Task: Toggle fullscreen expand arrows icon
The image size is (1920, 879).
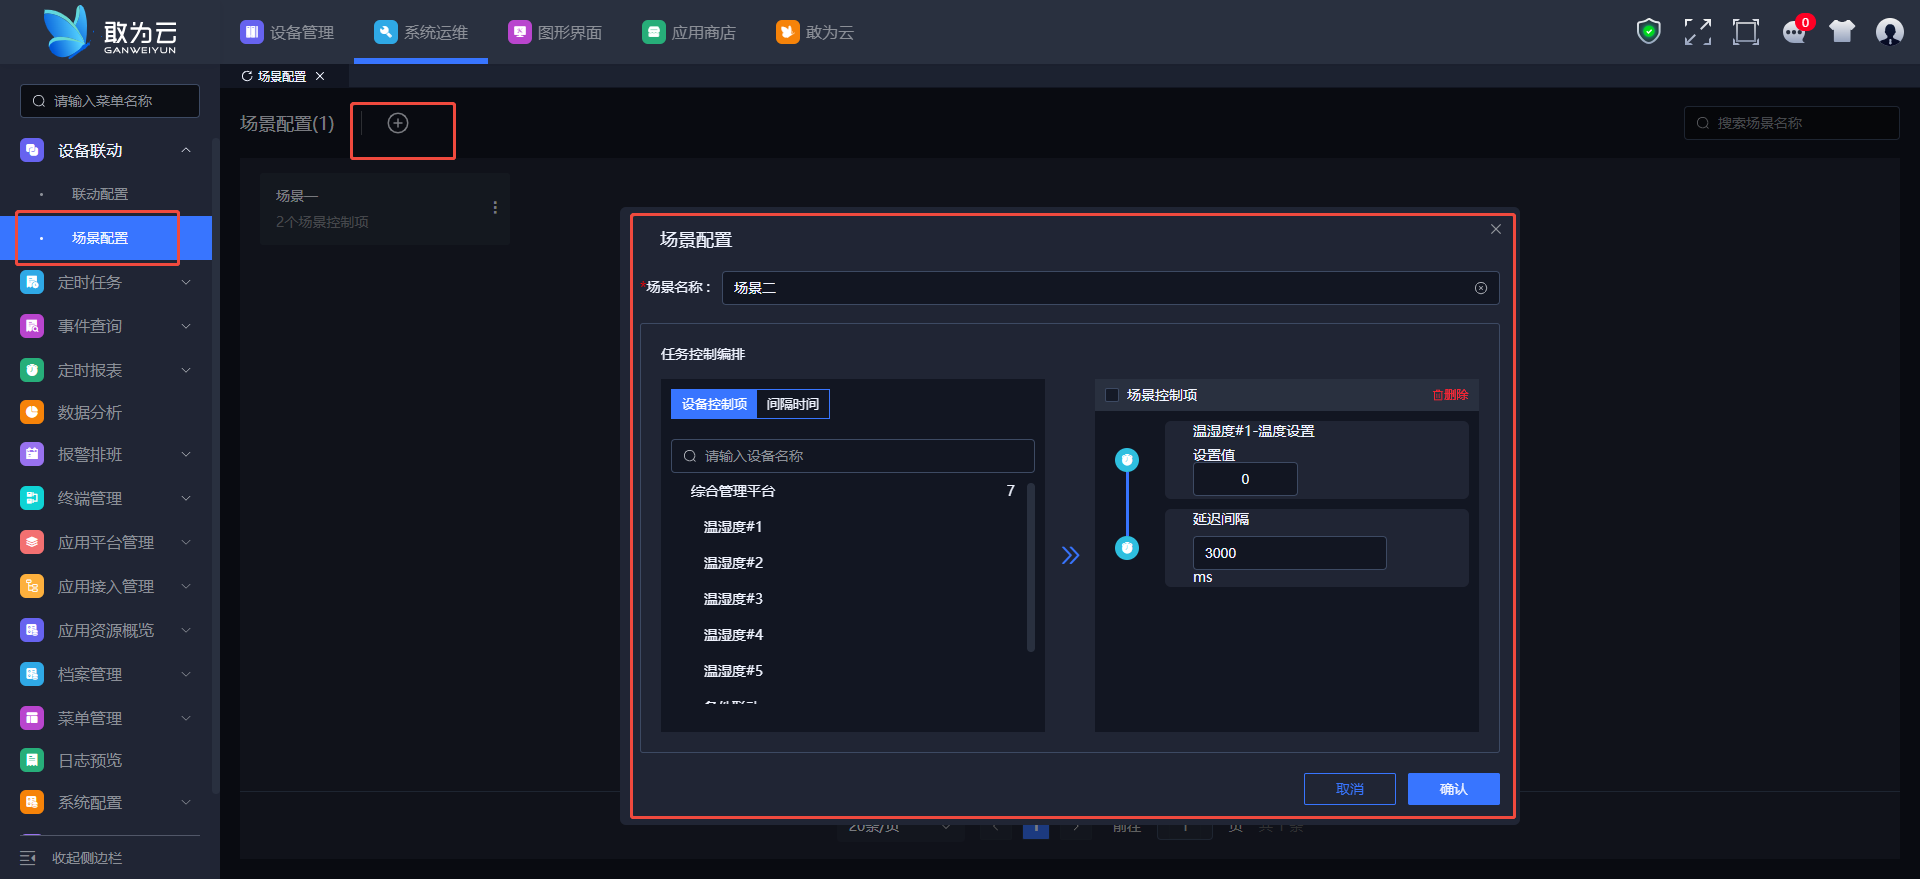Action: (x=1697, y=32)
